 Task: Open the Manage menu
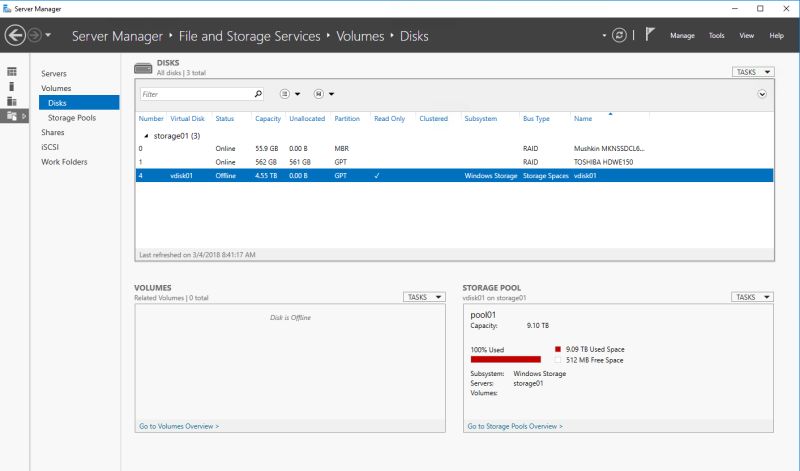(682, 35)
